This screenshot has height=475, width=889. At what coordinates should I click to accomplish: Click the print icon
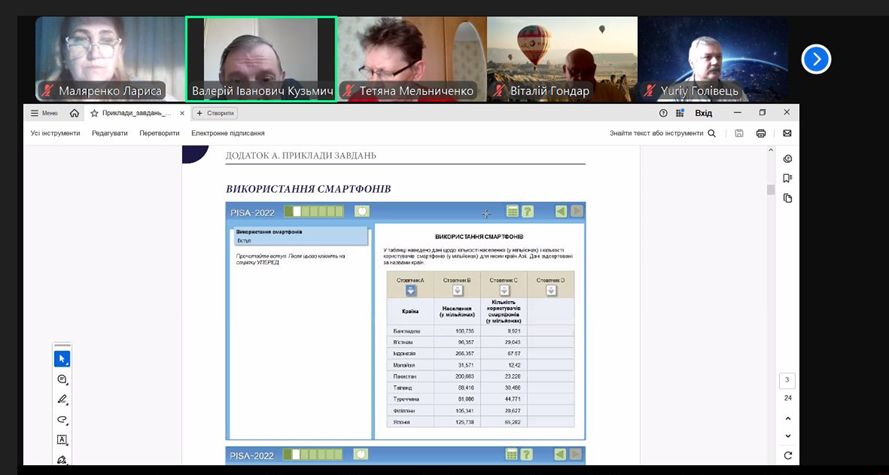point(761,133)
